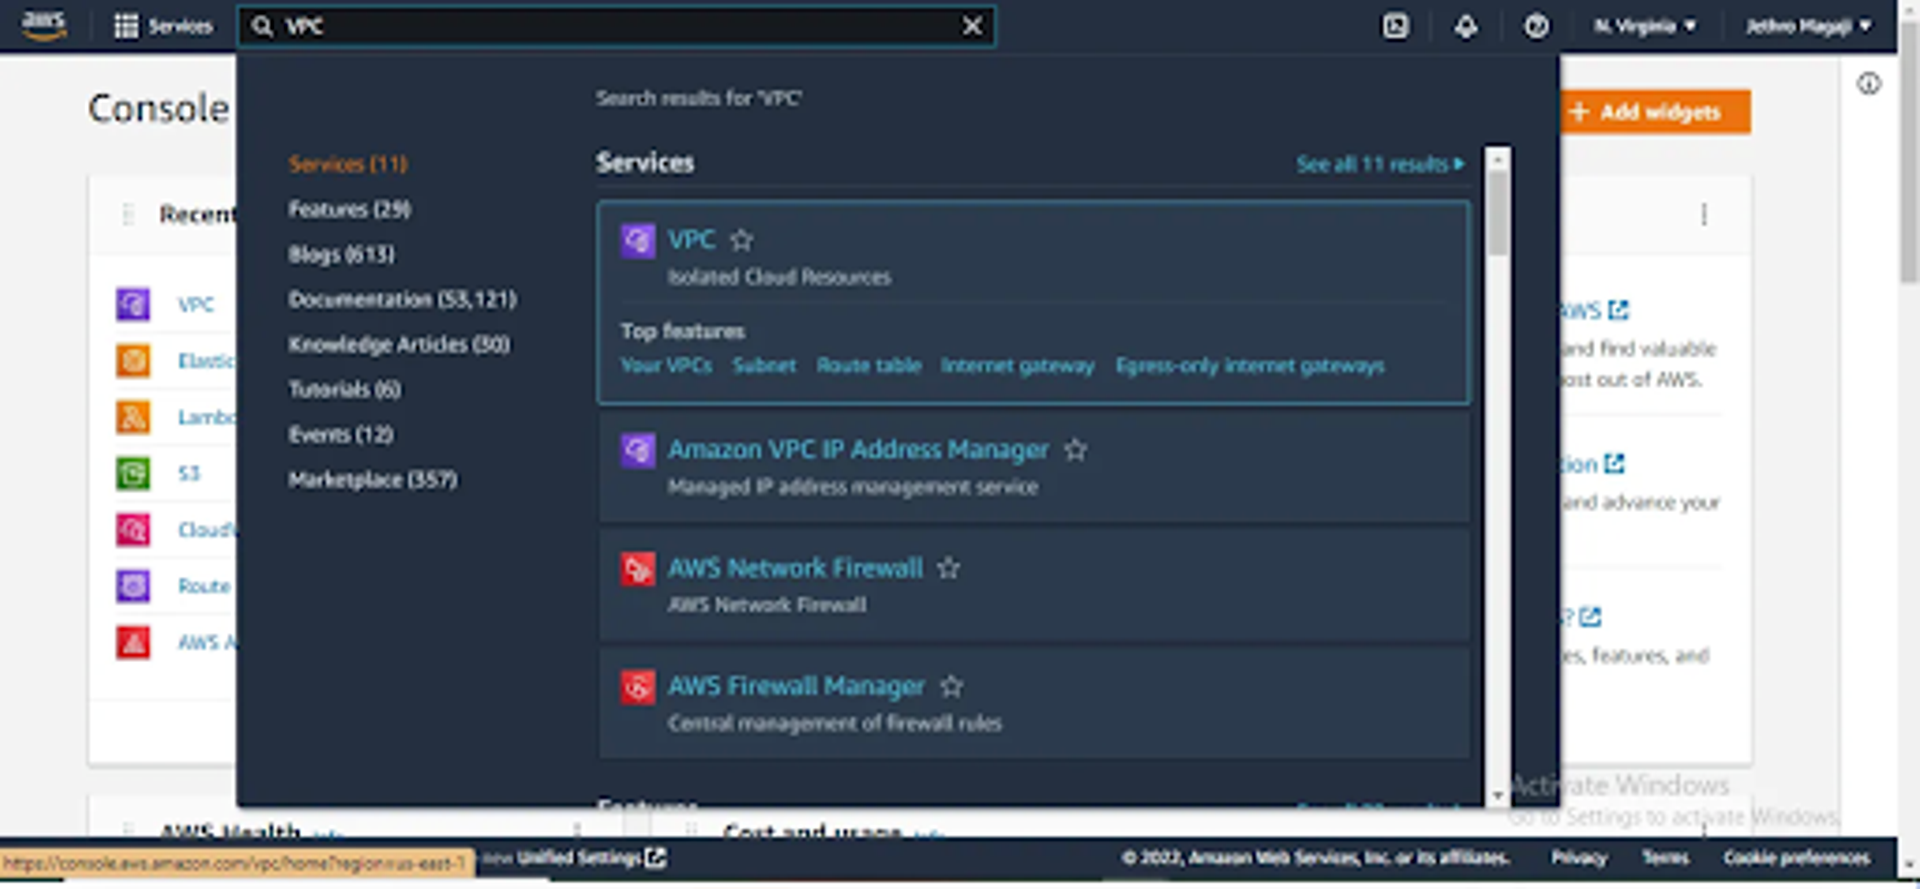1920x889 pixels.
Task: Click the Add widgets button
Action: (x=1655, y=111)
